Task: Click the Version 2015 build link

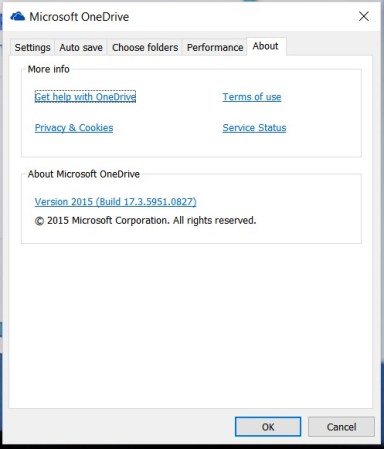Action: 115,202
